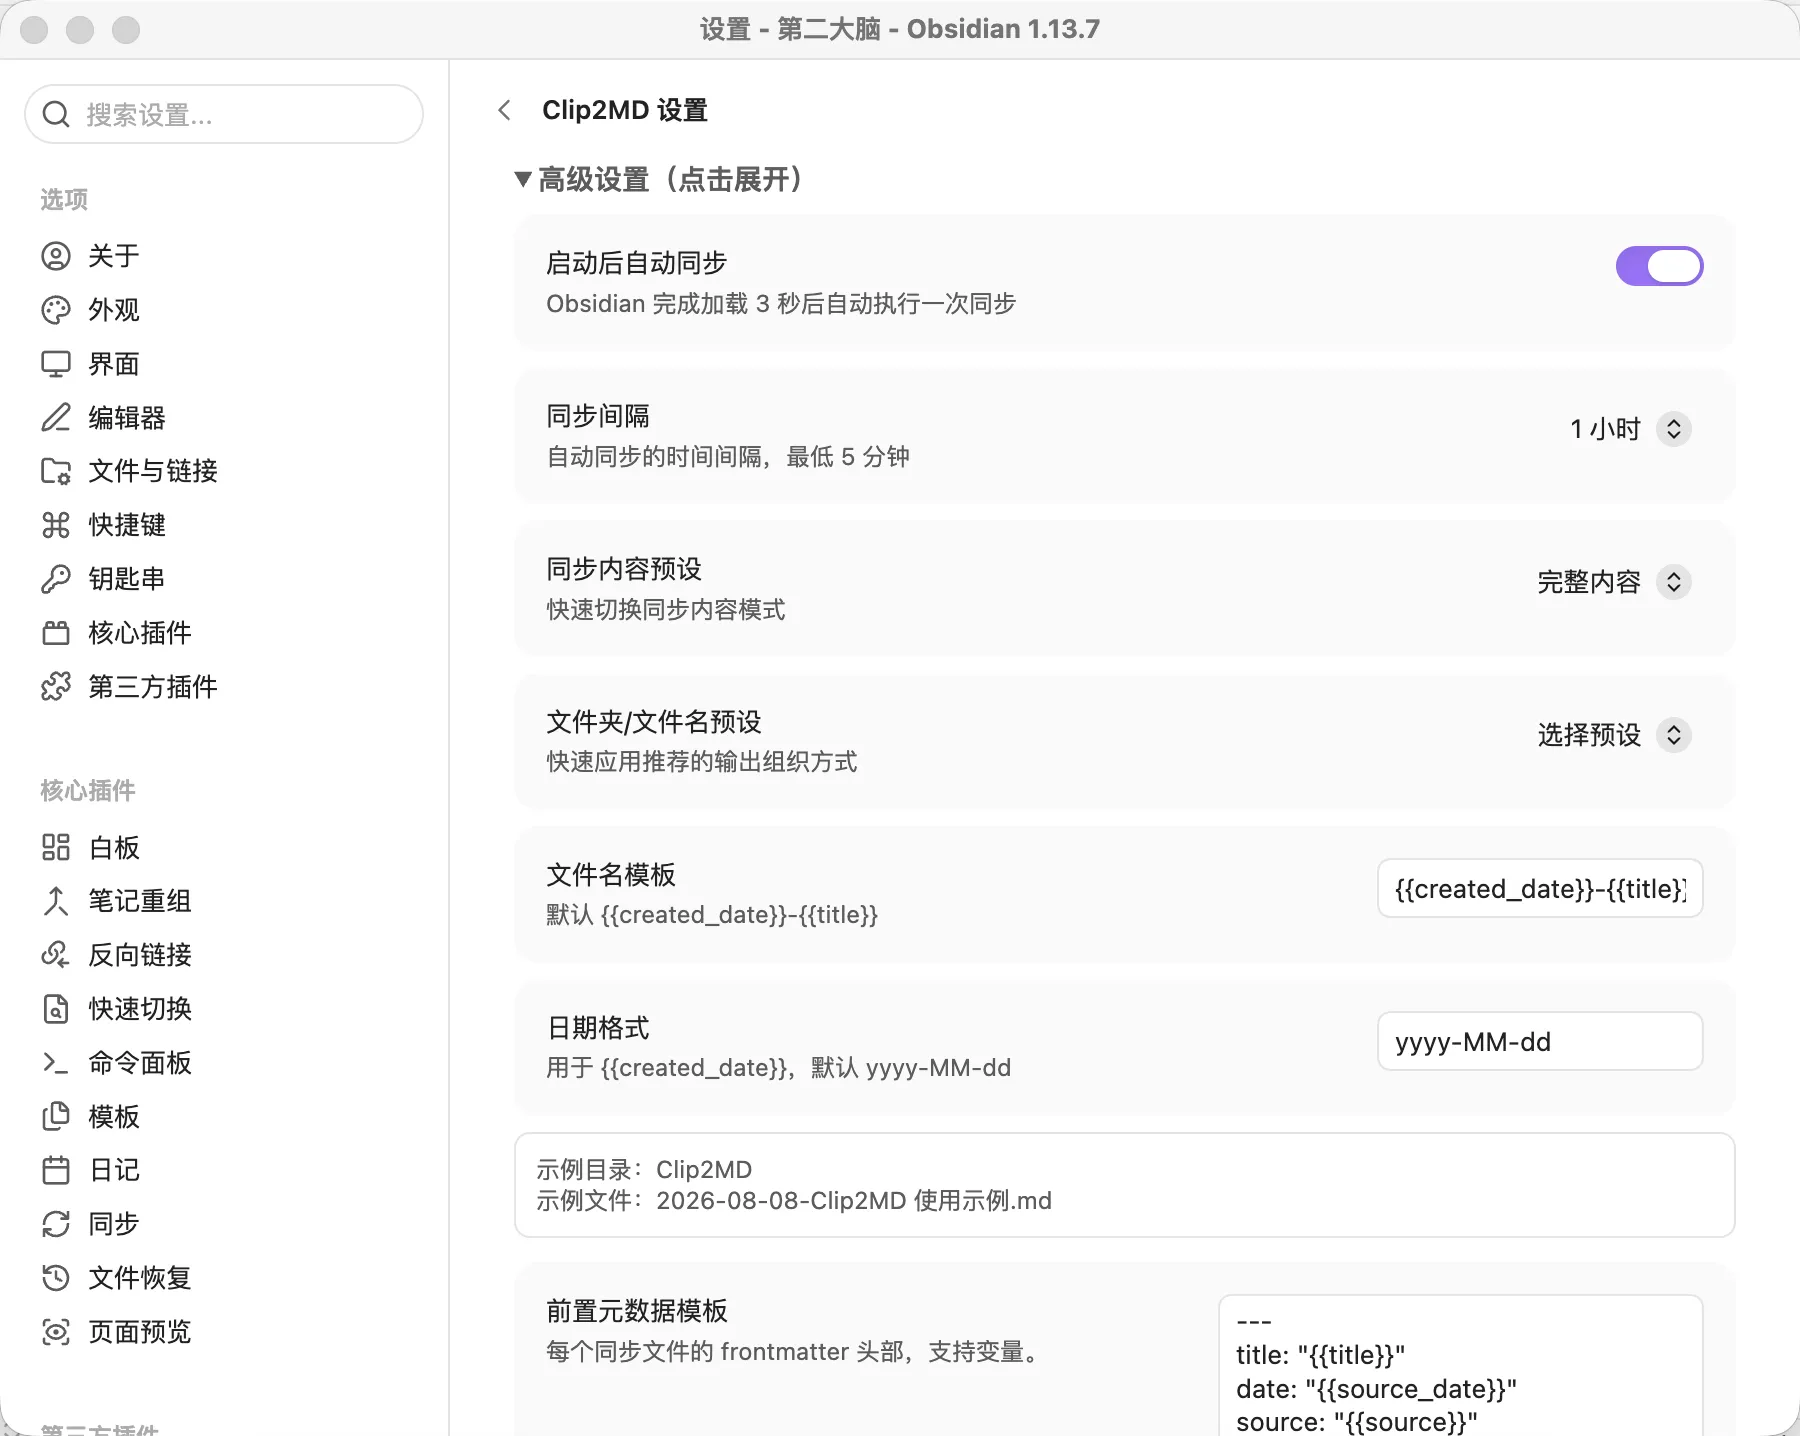
Task: Click the 日记 calendar icon
Action: [56, 1170]
